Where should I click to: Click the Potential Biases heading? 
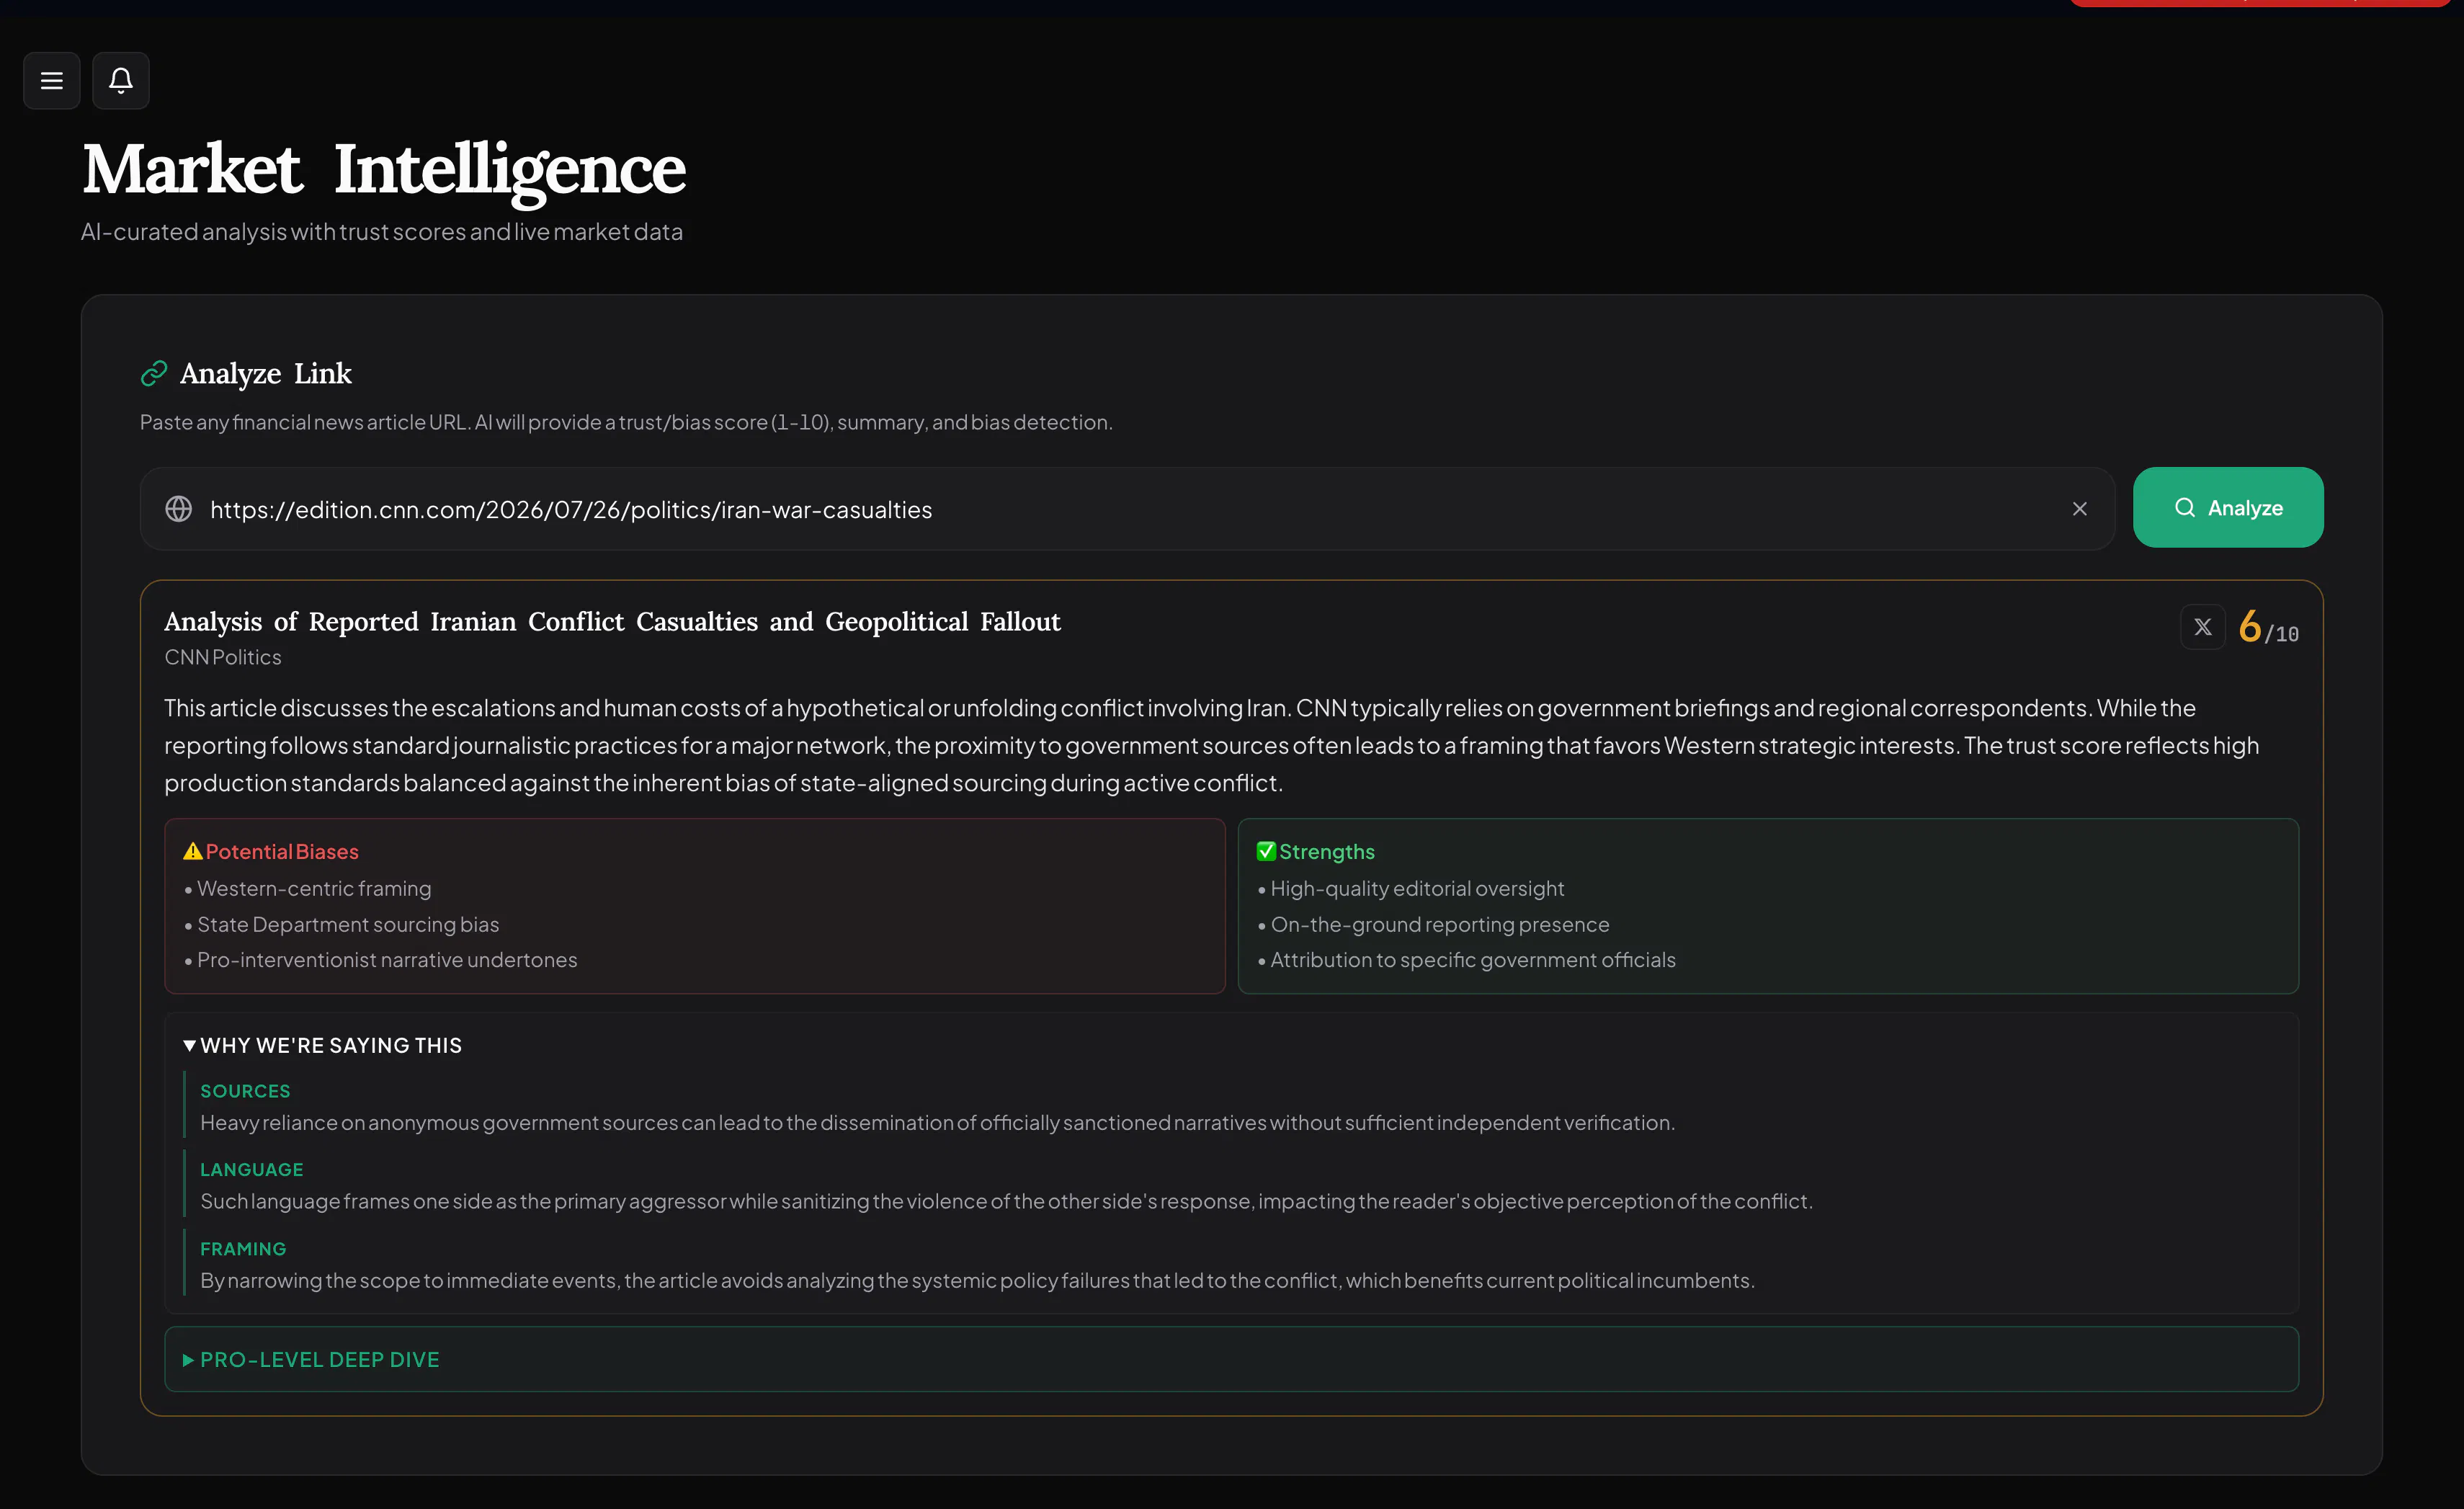tap(282, 851)
